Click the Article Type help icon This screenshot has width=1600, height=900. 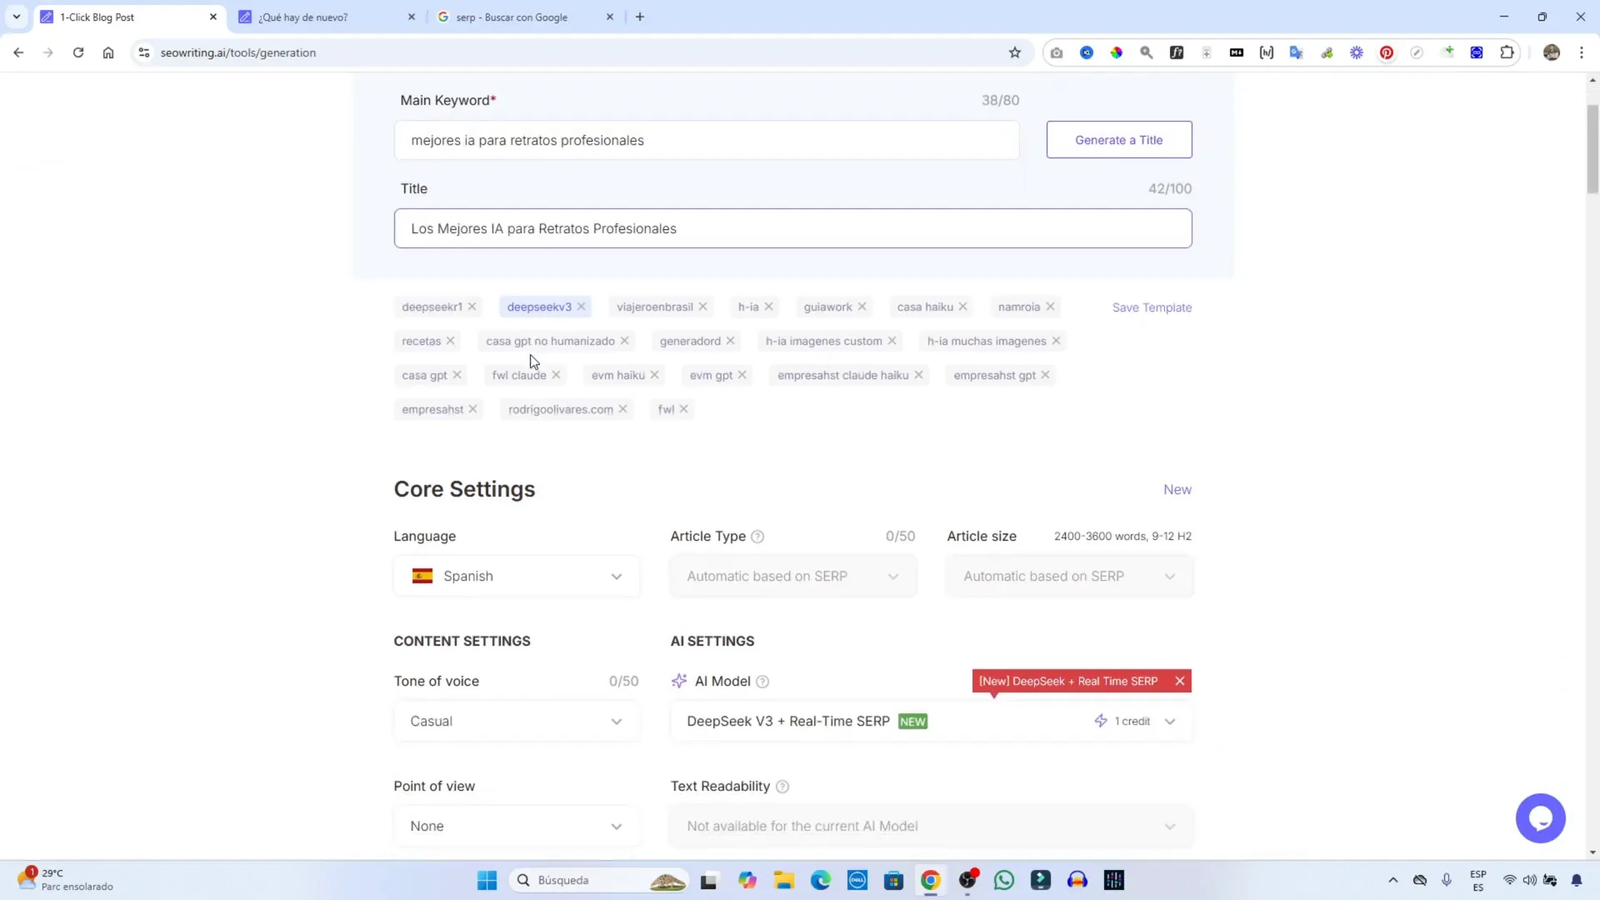click(x=758, y=537)
